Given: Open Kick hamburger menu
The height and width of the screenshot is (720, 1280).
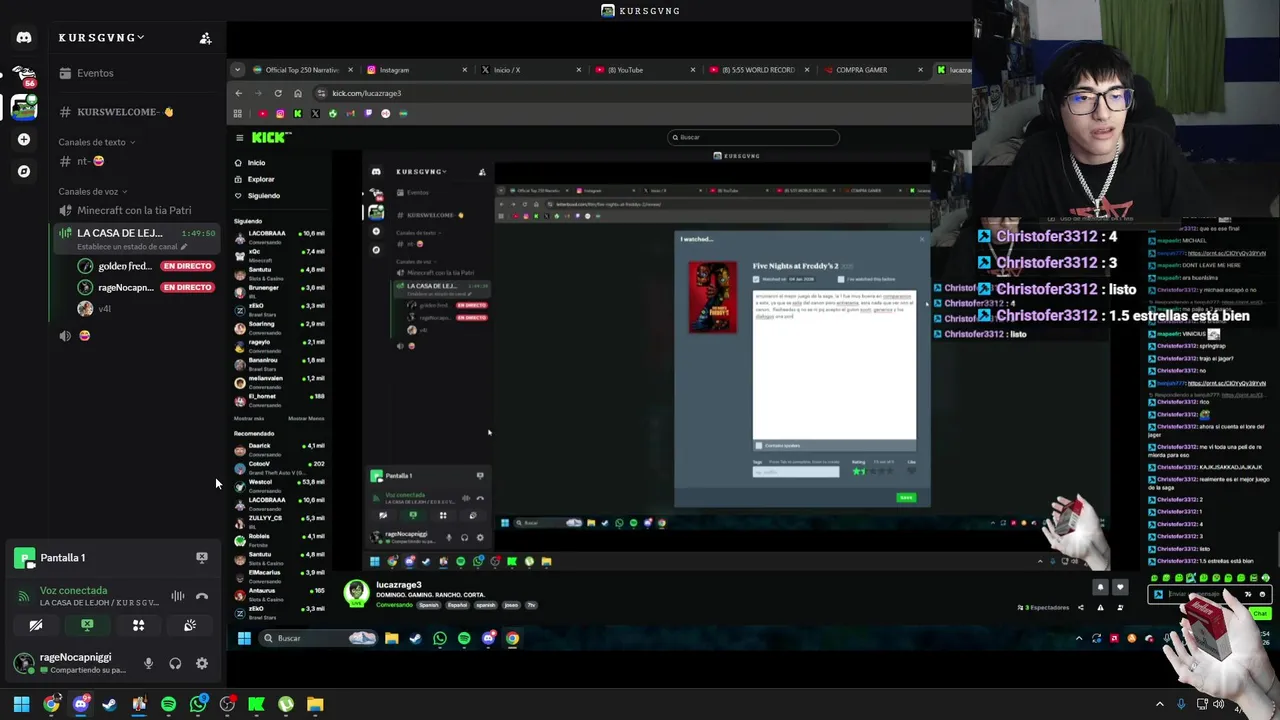Looking at the screenshot, I should click(239, 138).
